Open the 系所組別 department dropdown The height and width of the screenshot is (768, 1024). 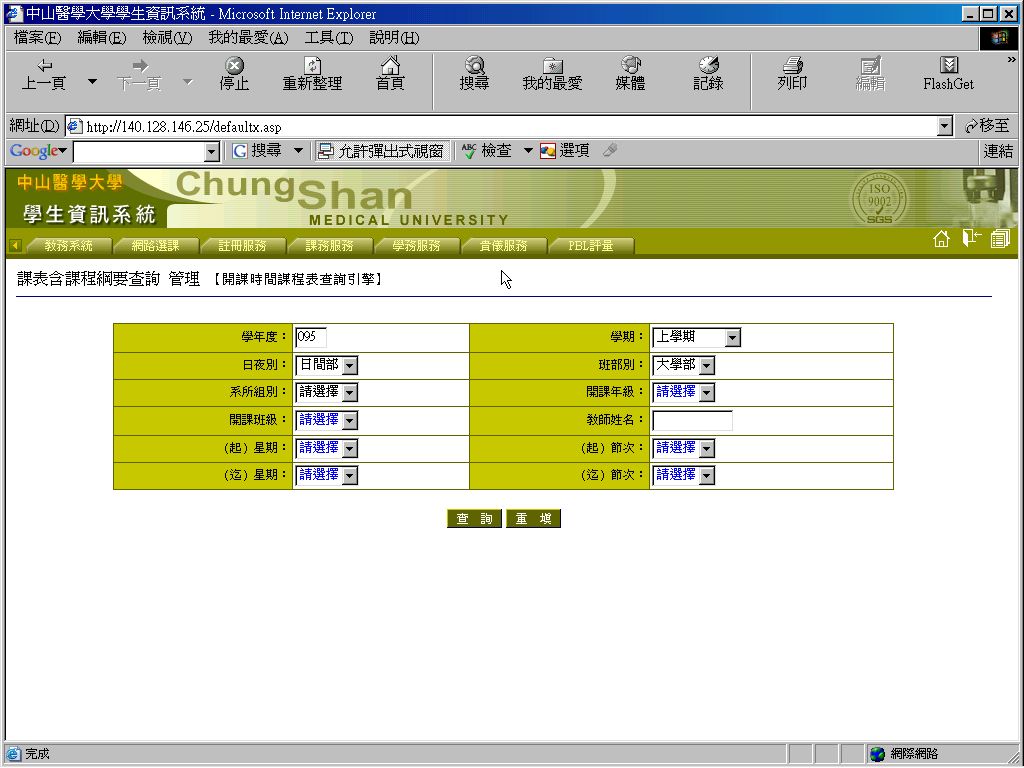coord(349,393)
